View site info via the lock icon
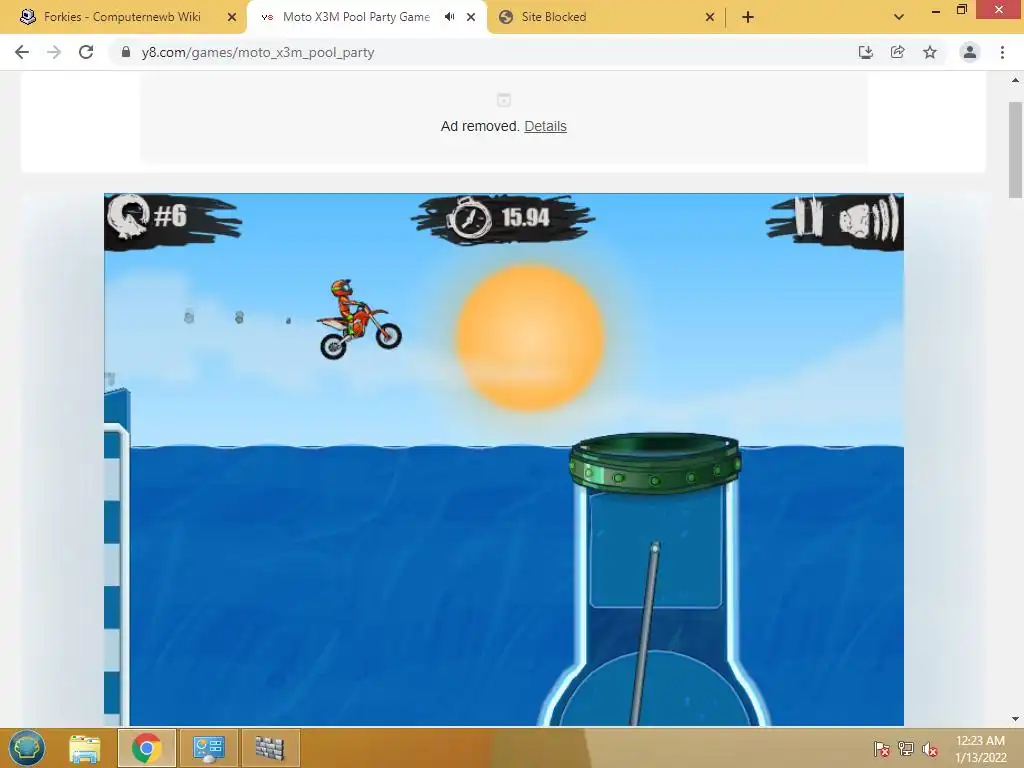 (126, 52)
